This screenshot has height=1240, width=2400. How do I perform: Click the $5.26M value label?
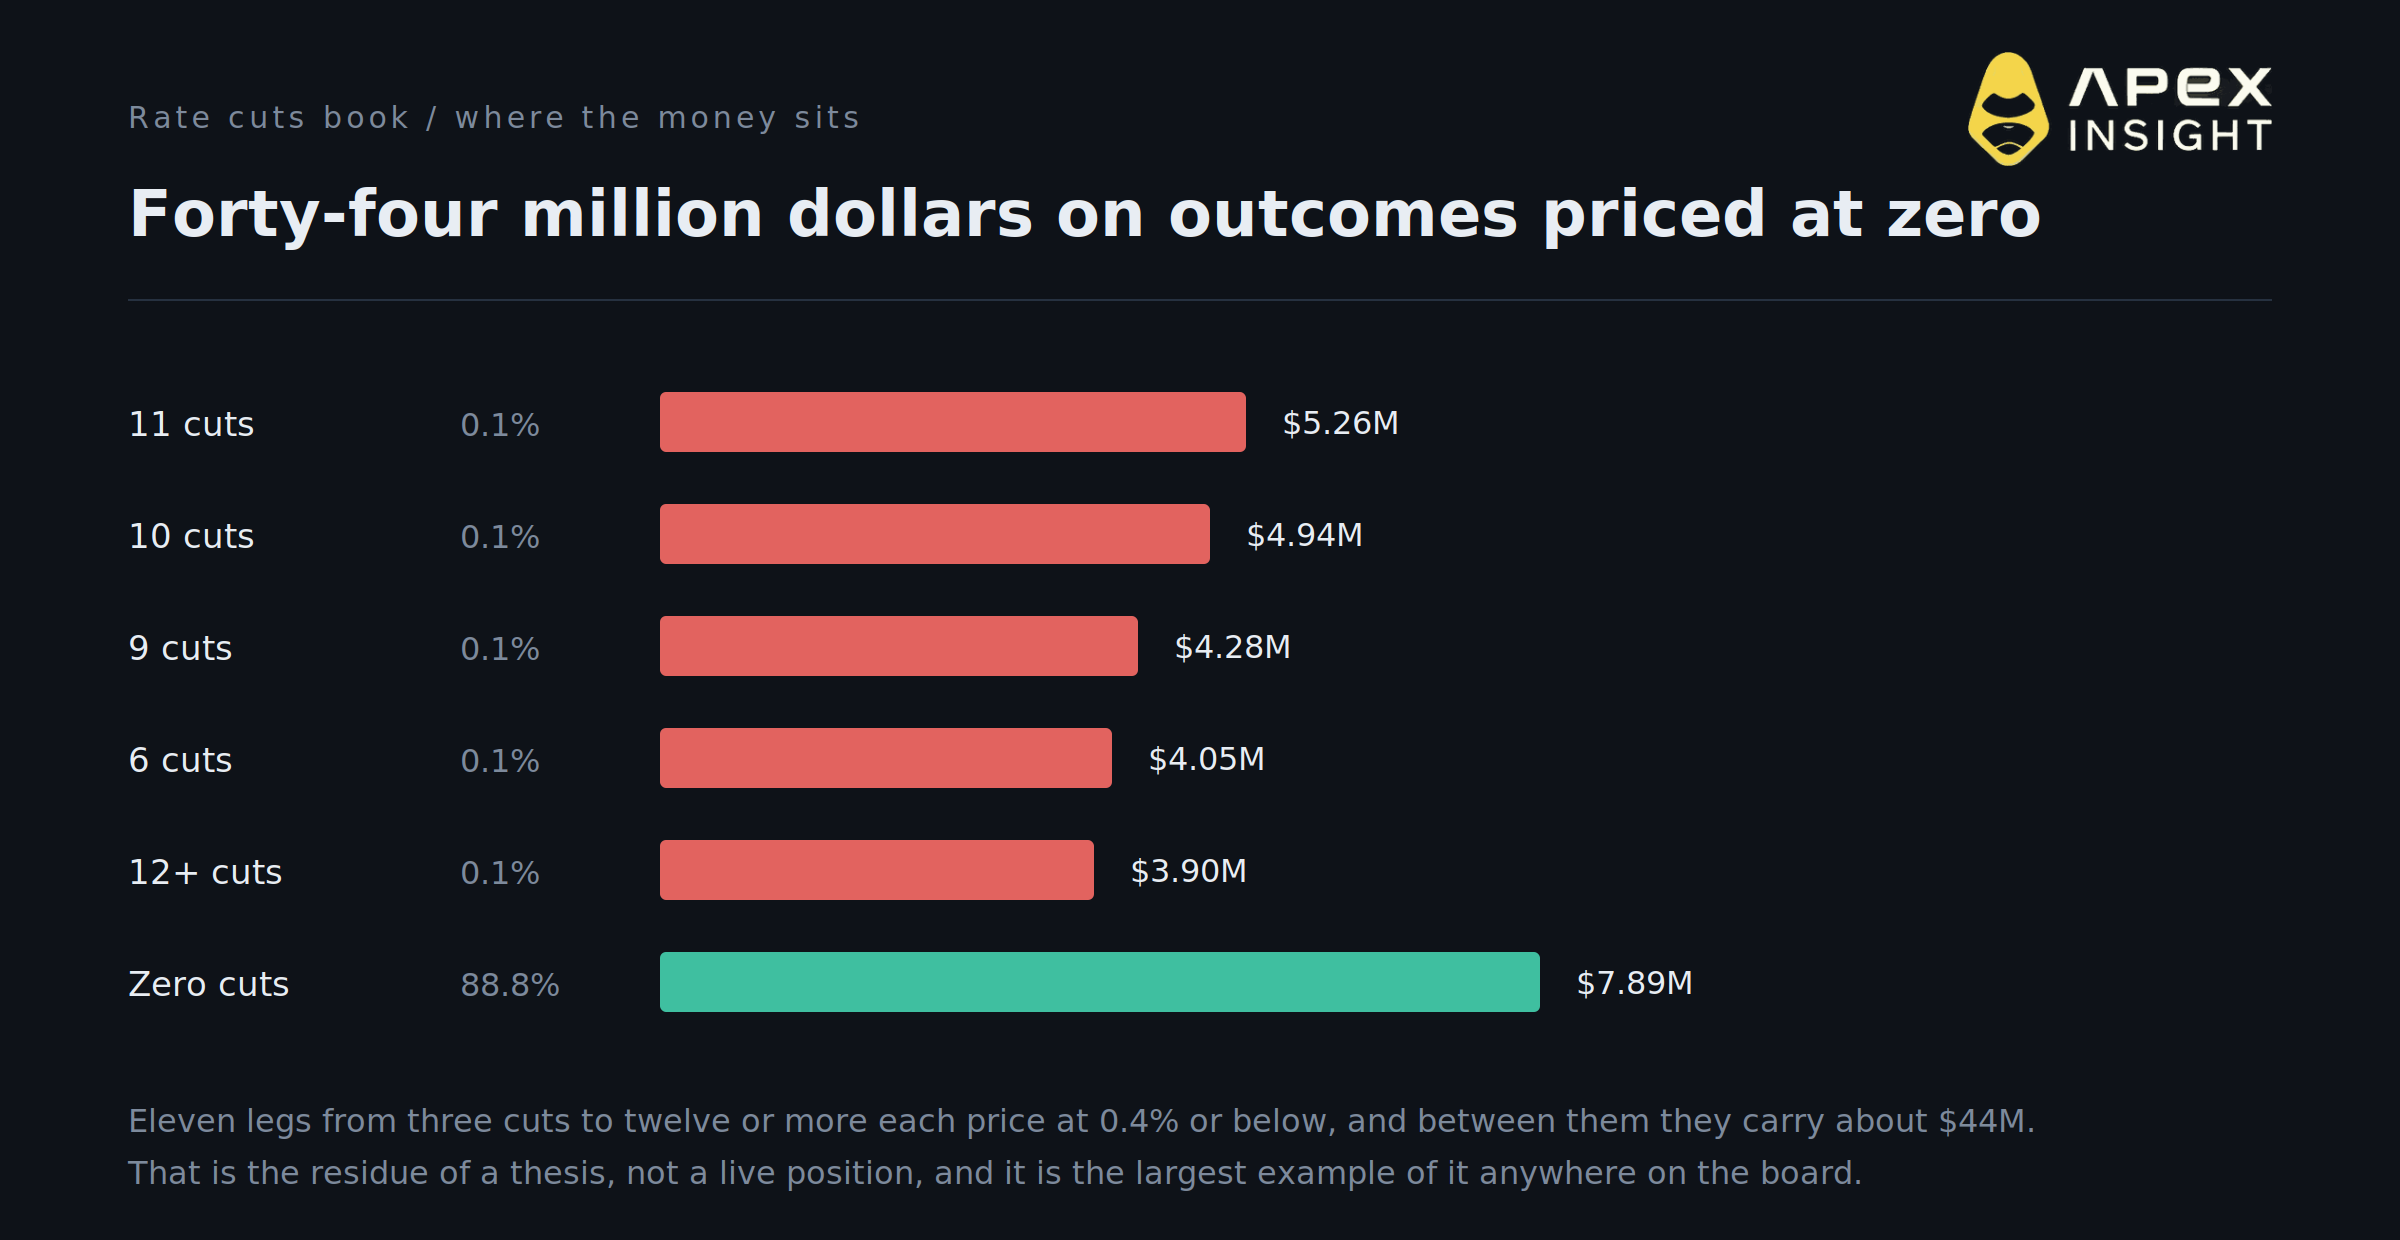pos(1340,423)
